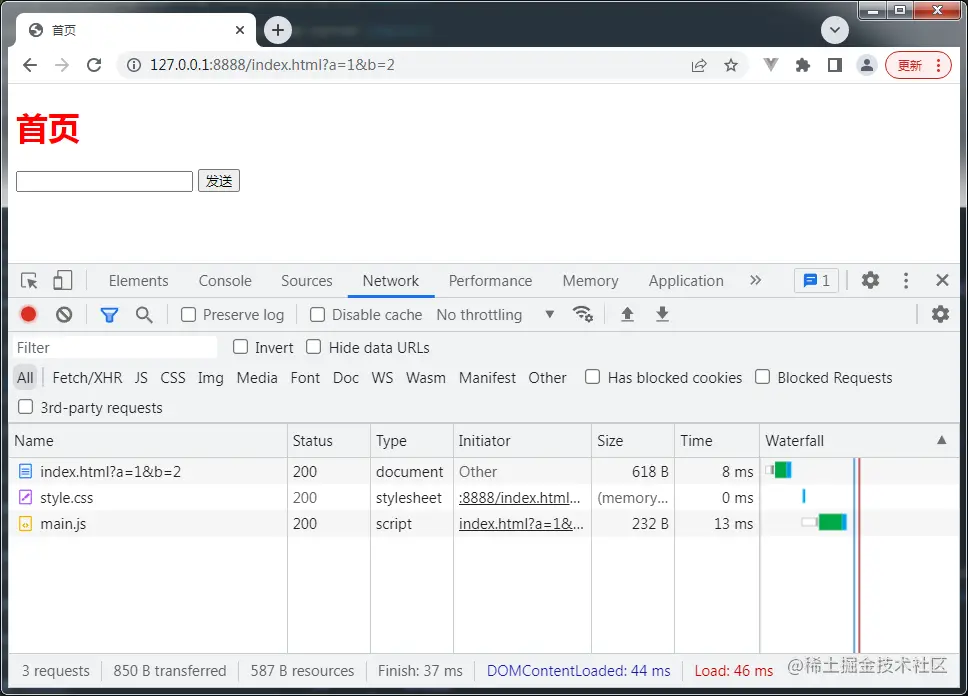The height and width of the screenshot is (696, 968).
Task: Check Has blocked cookies checkbox
Action: 593,377
